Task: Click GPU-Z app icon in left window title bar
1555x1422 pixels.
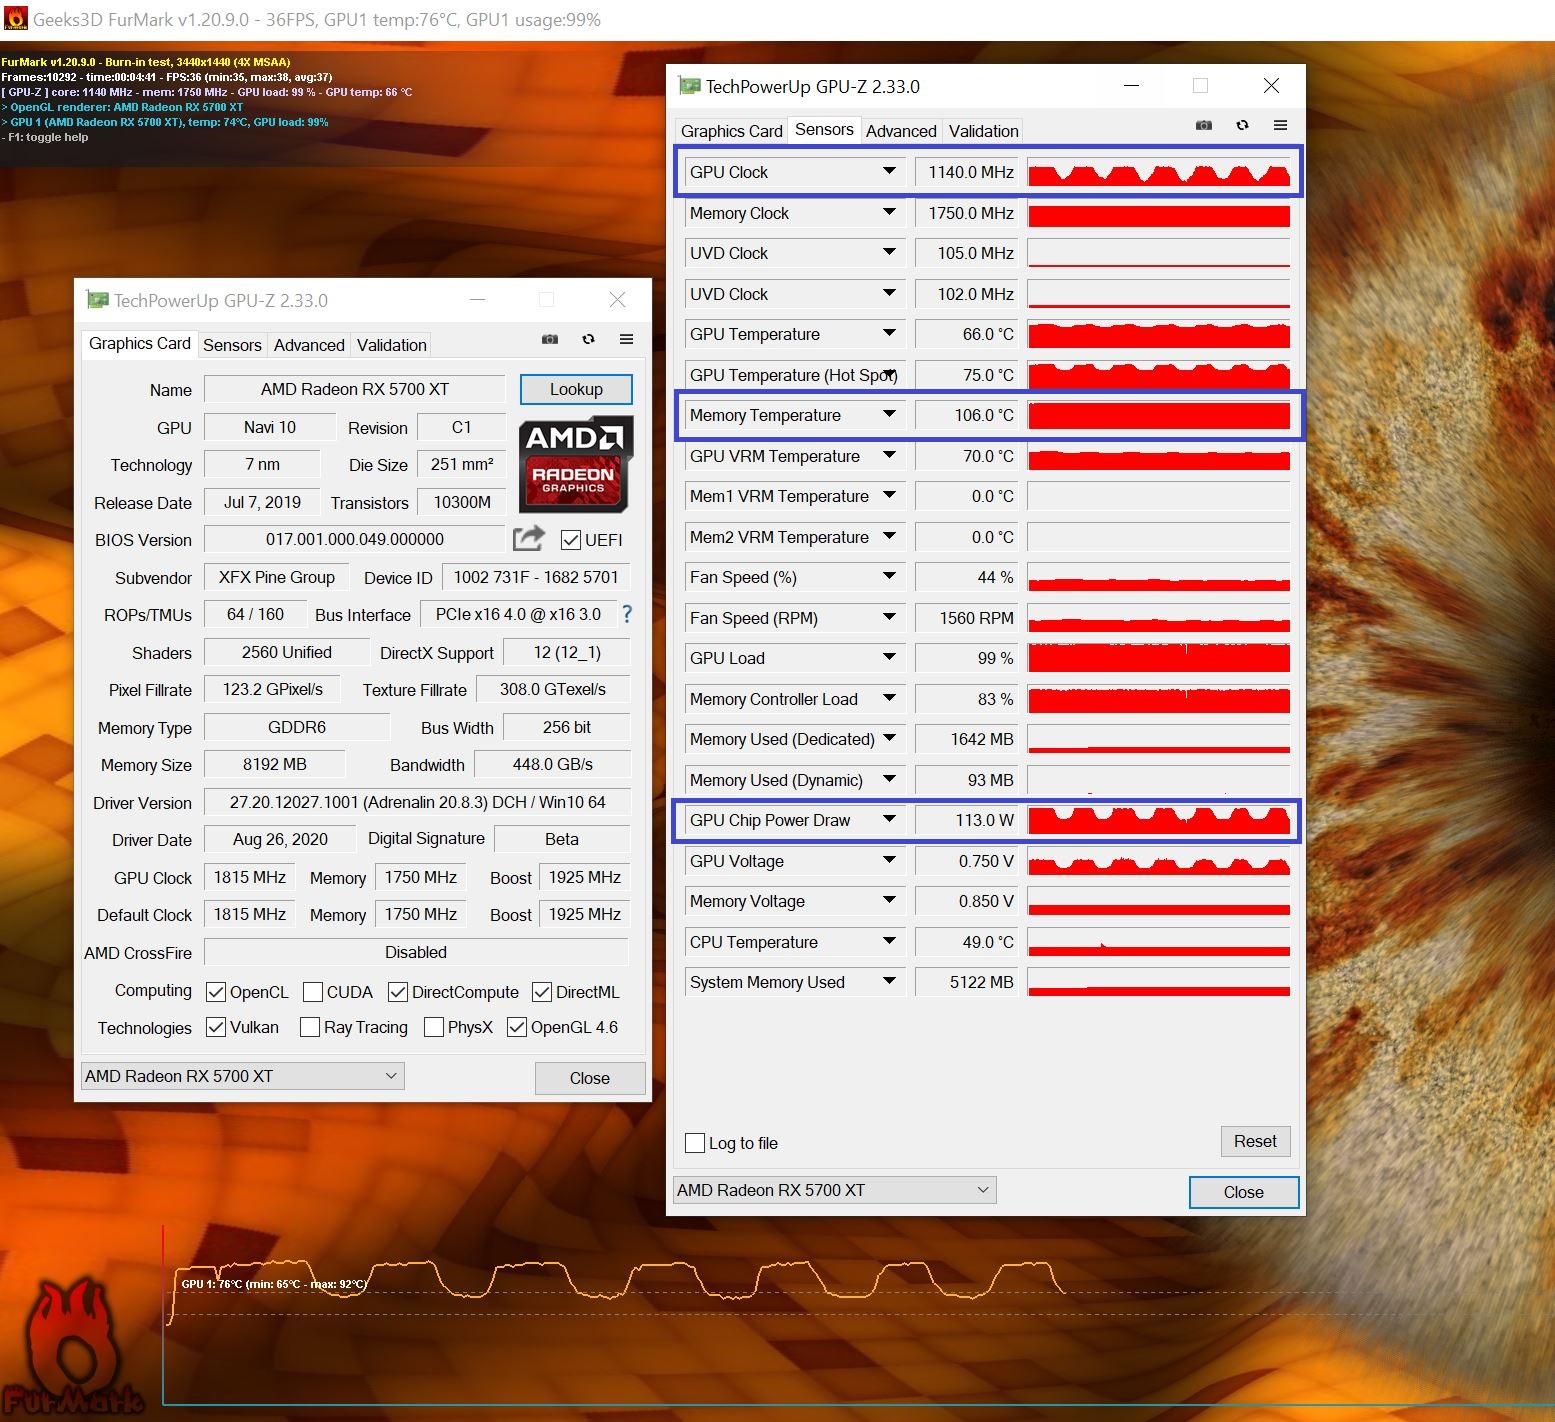Action: (x=97, y=300)
